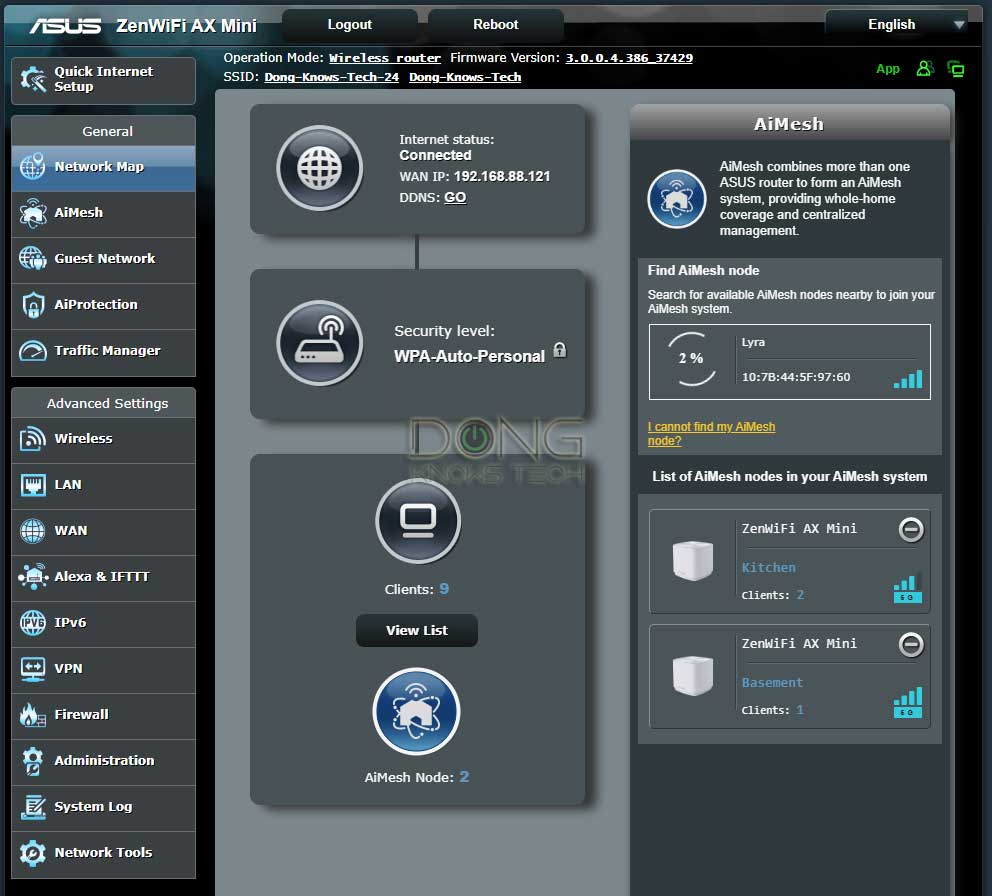The height and width of the screenshot is (896, 992).
Task: Click the System Log icon
Action: pos(32,807)
